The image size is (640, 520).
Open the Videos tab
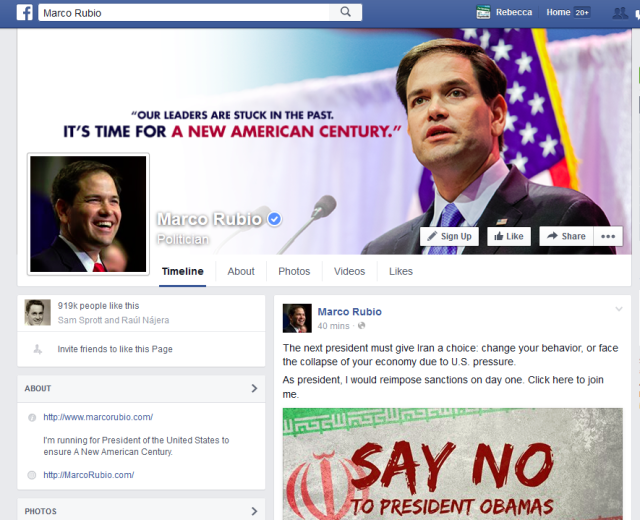[x=349, y=271]
